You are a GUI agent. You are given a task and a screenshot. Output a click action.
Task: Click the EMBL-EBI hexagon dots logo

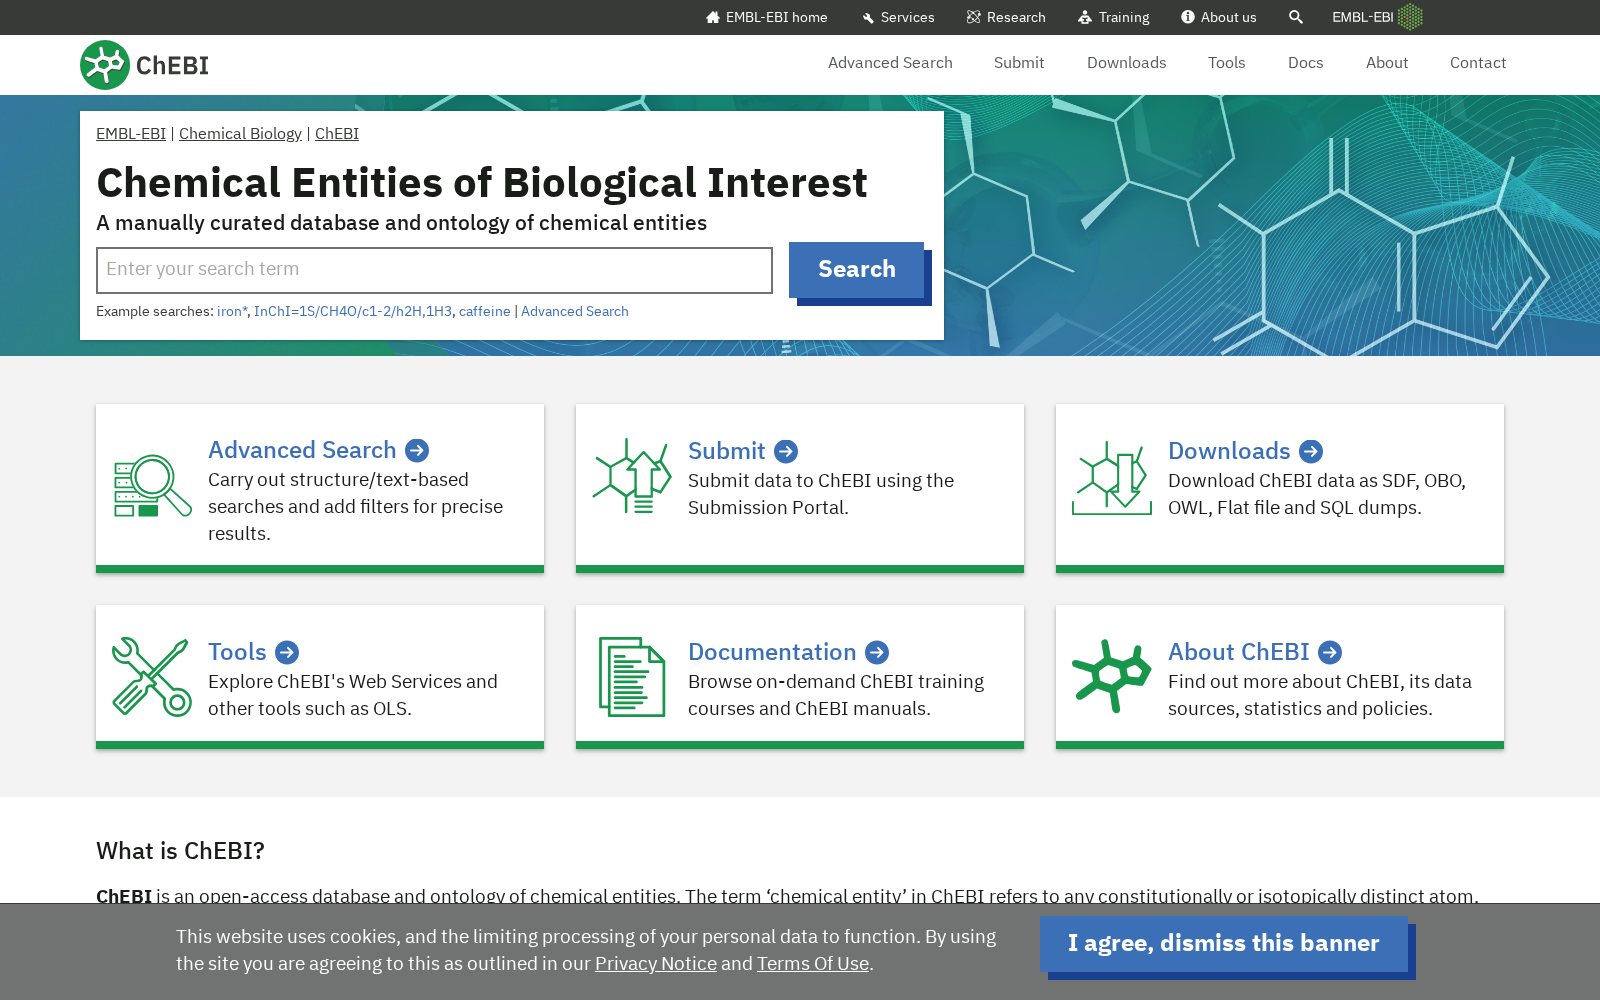[1410, 17]
